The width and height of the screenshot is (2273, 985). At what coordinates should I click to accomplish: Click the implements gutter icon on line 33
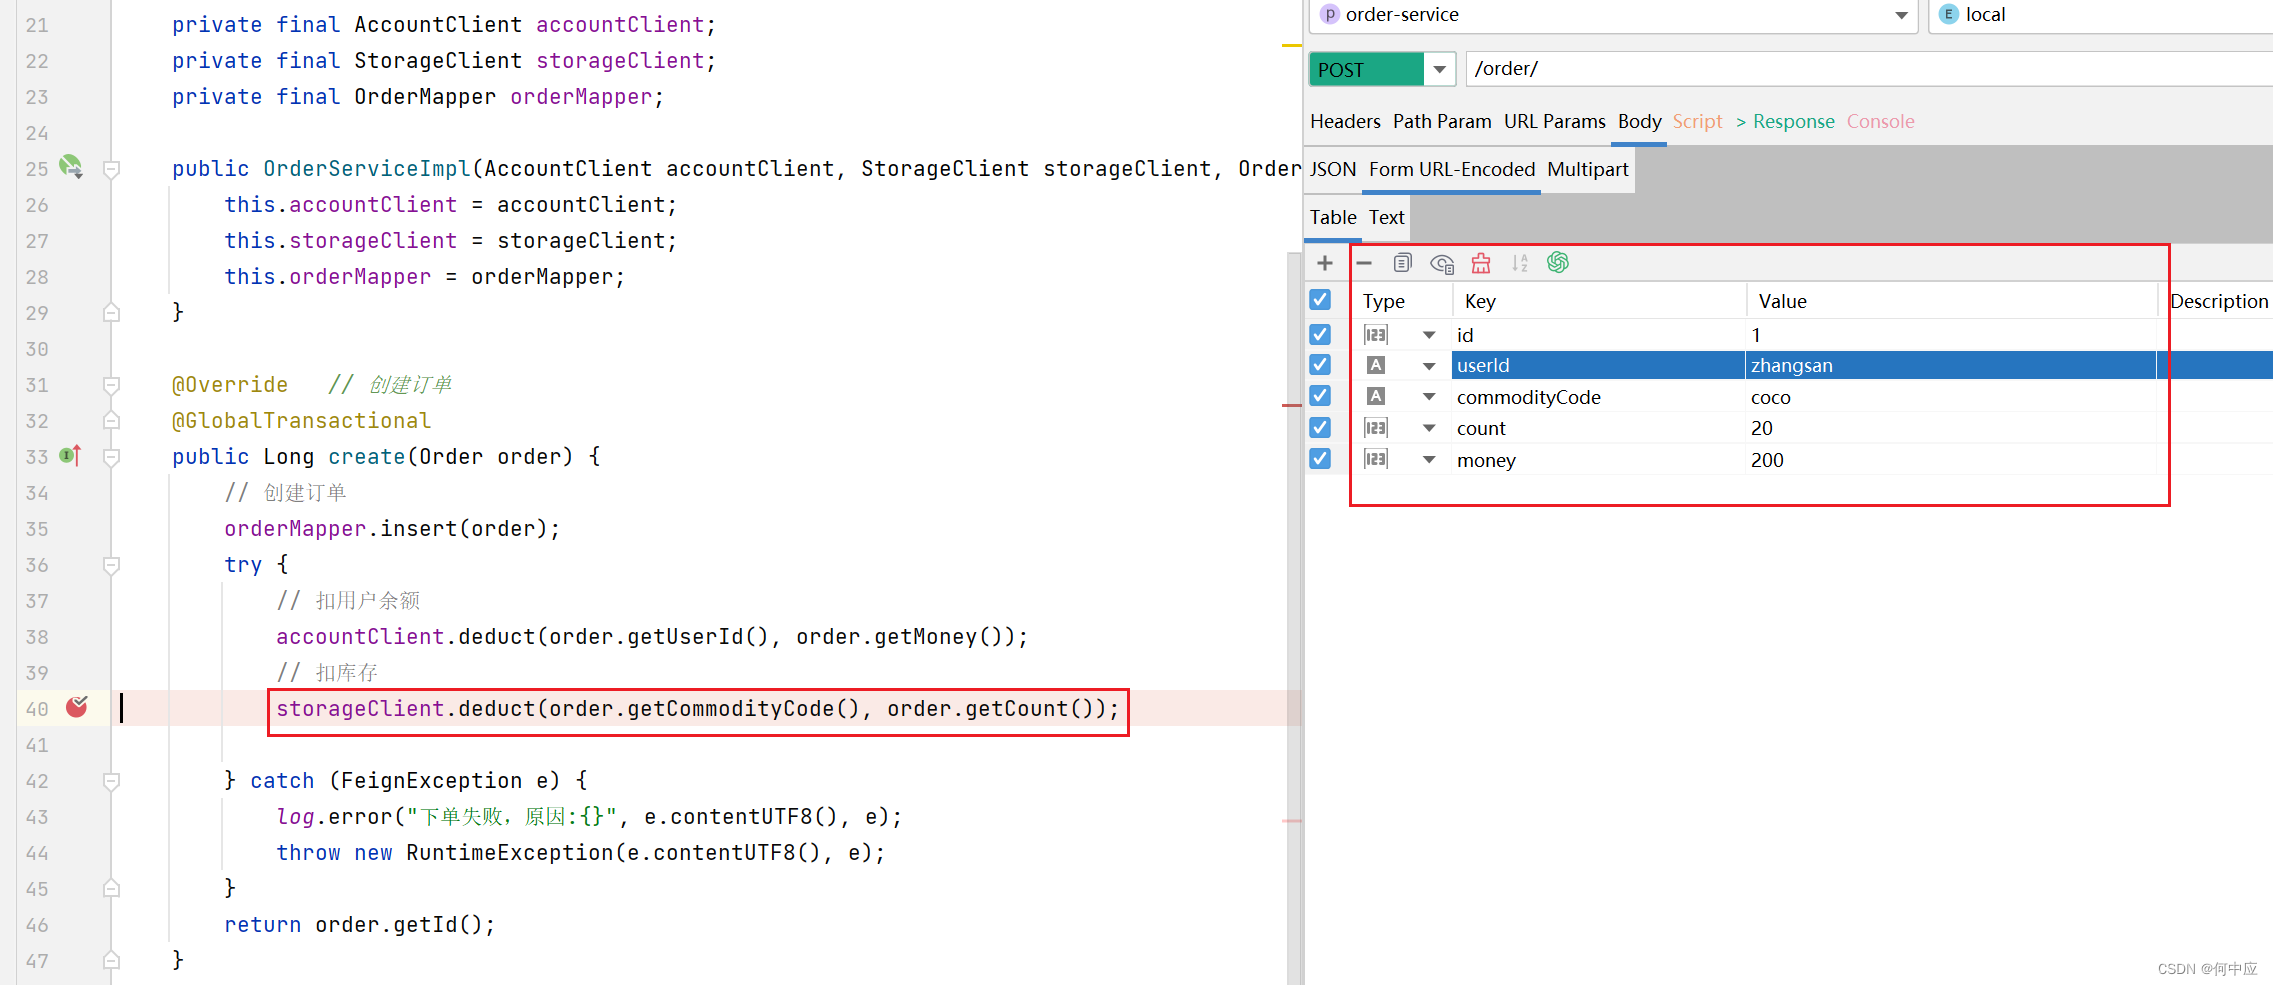tap(70, 456)
